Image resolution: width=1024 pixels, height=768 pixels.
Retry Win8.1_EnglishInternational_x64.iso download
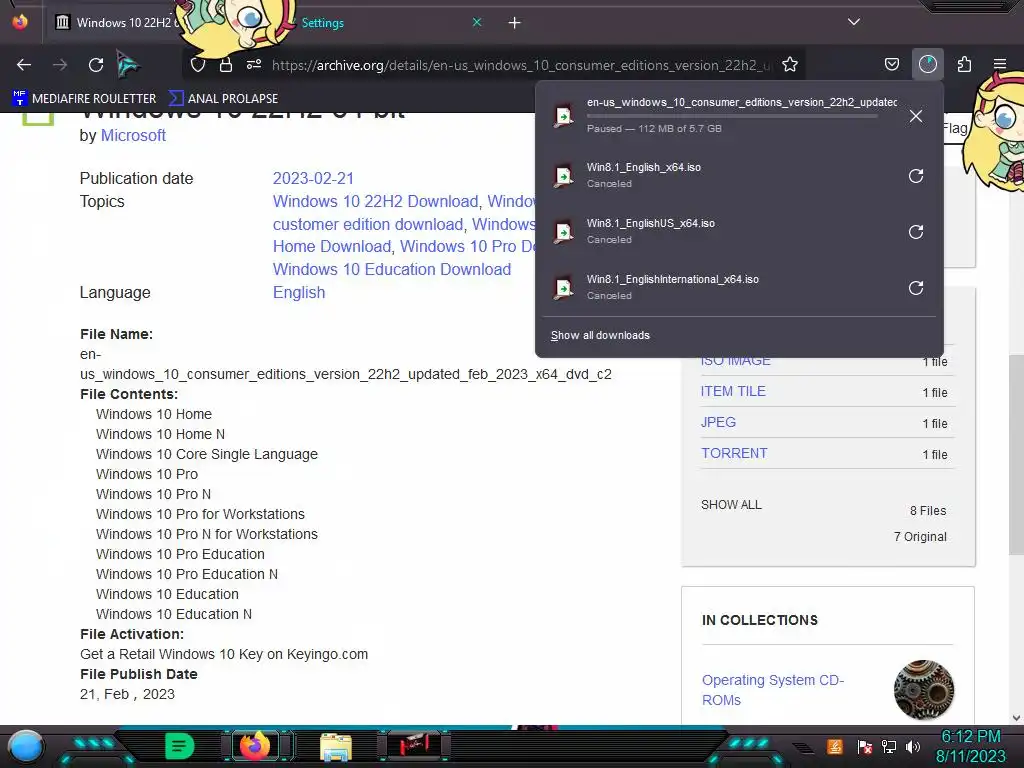[916, 288]
